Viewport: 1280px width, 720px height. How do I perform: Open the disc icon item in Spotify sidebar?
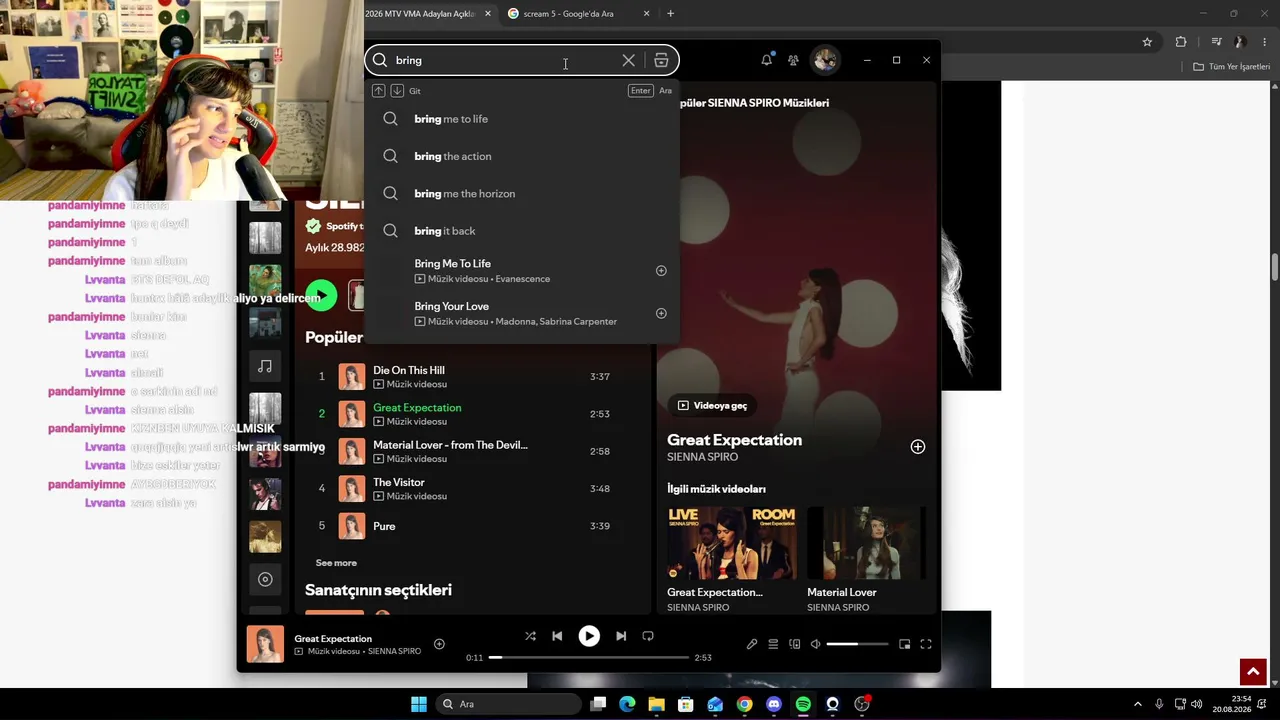[x=265, y=579]
